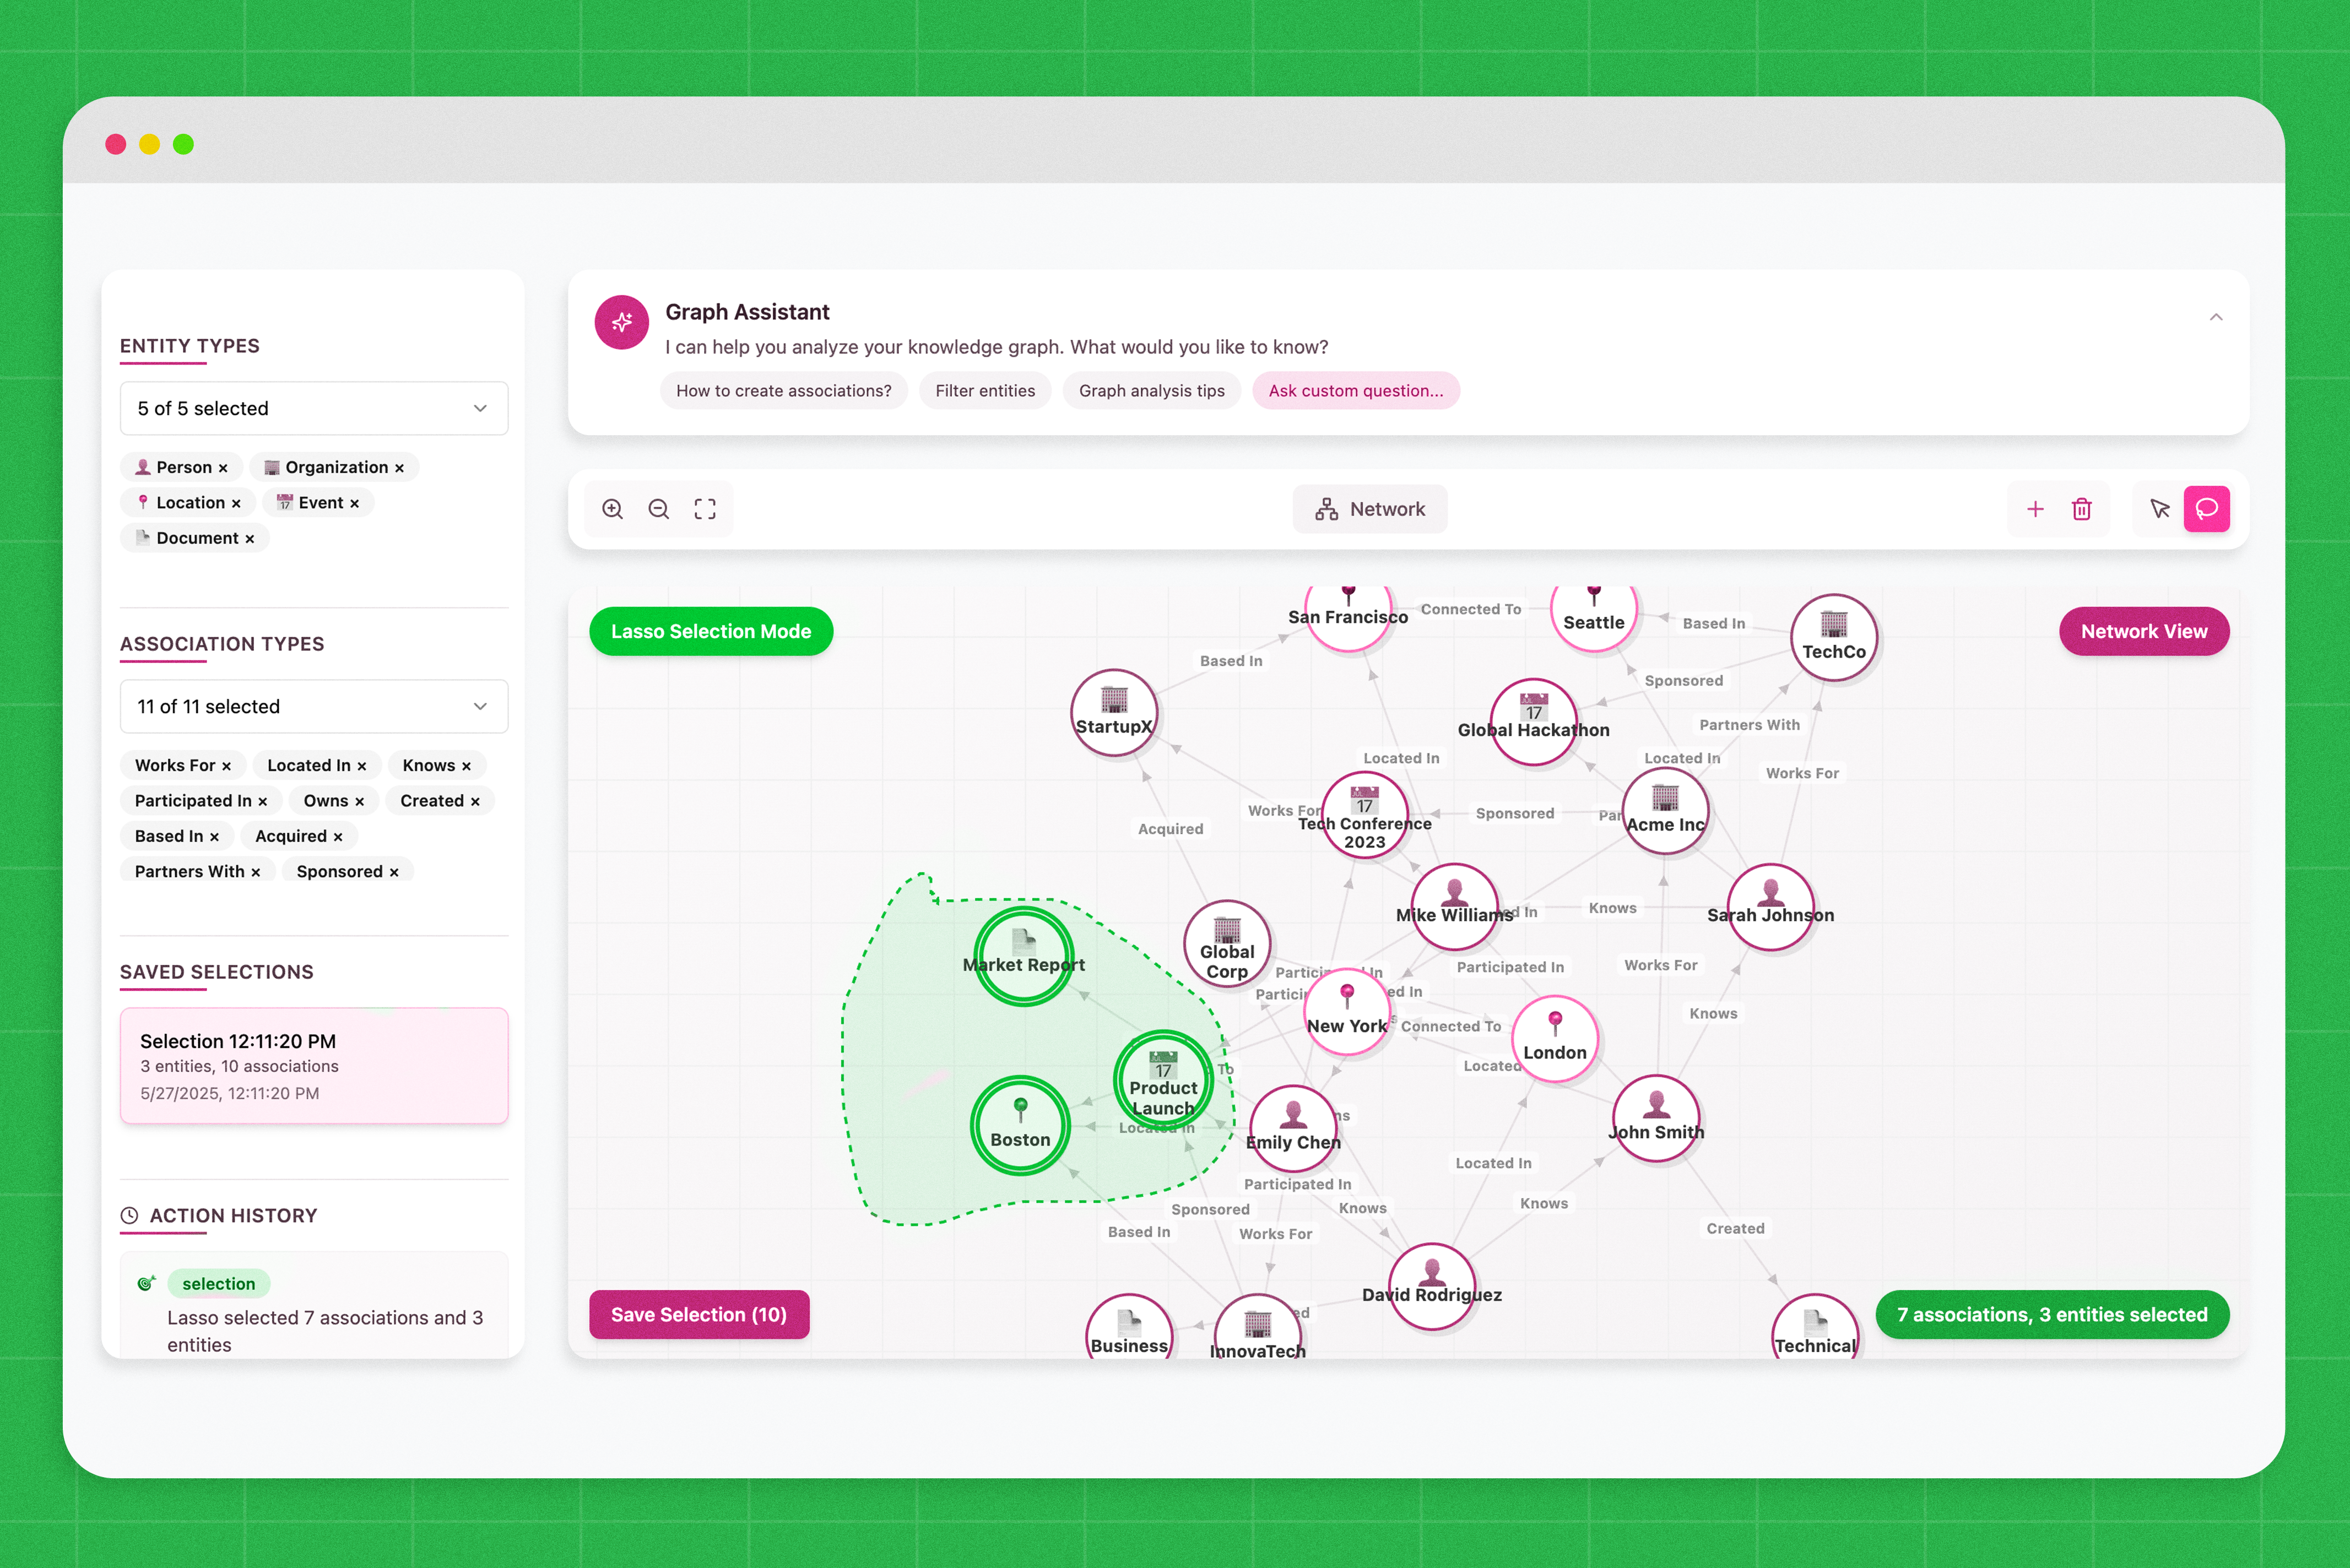Click the Graph Assistant sparkle icon
The width and height of the screenshot is (2350, 1568).
(x=622, y=322)
